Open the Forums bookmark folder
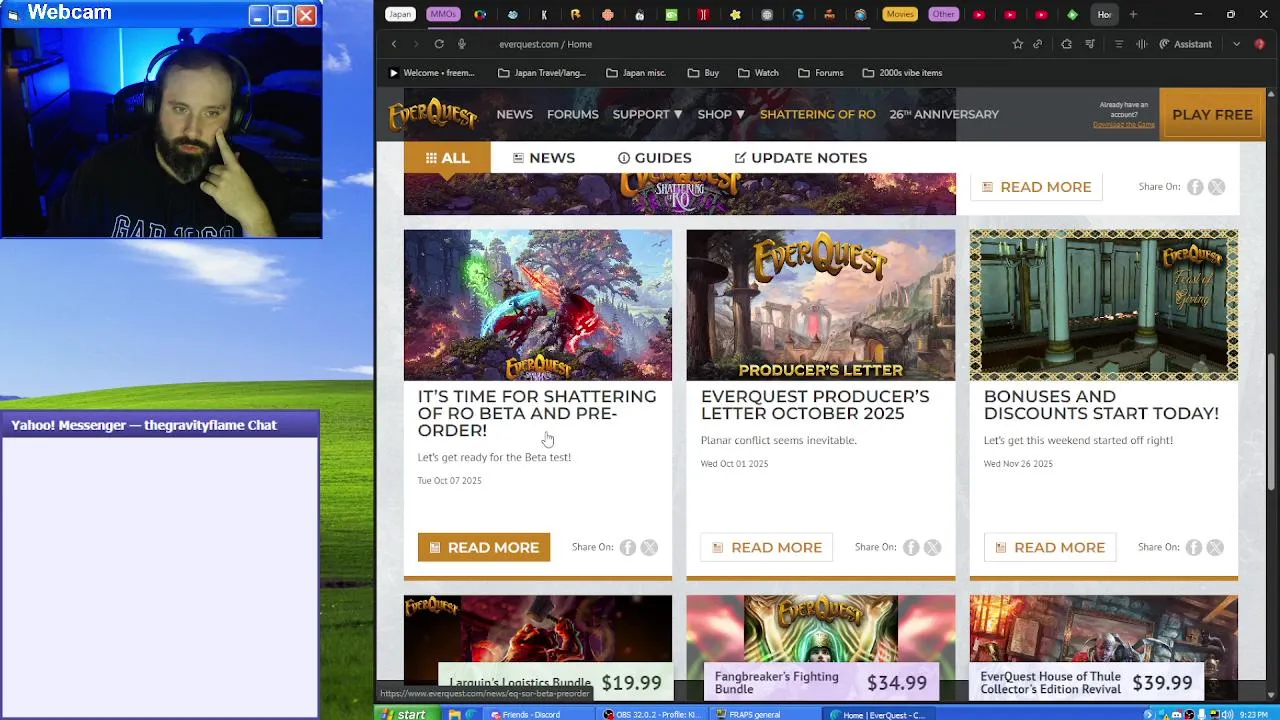This screenshot has height=720, width=1280. (820, 73)
